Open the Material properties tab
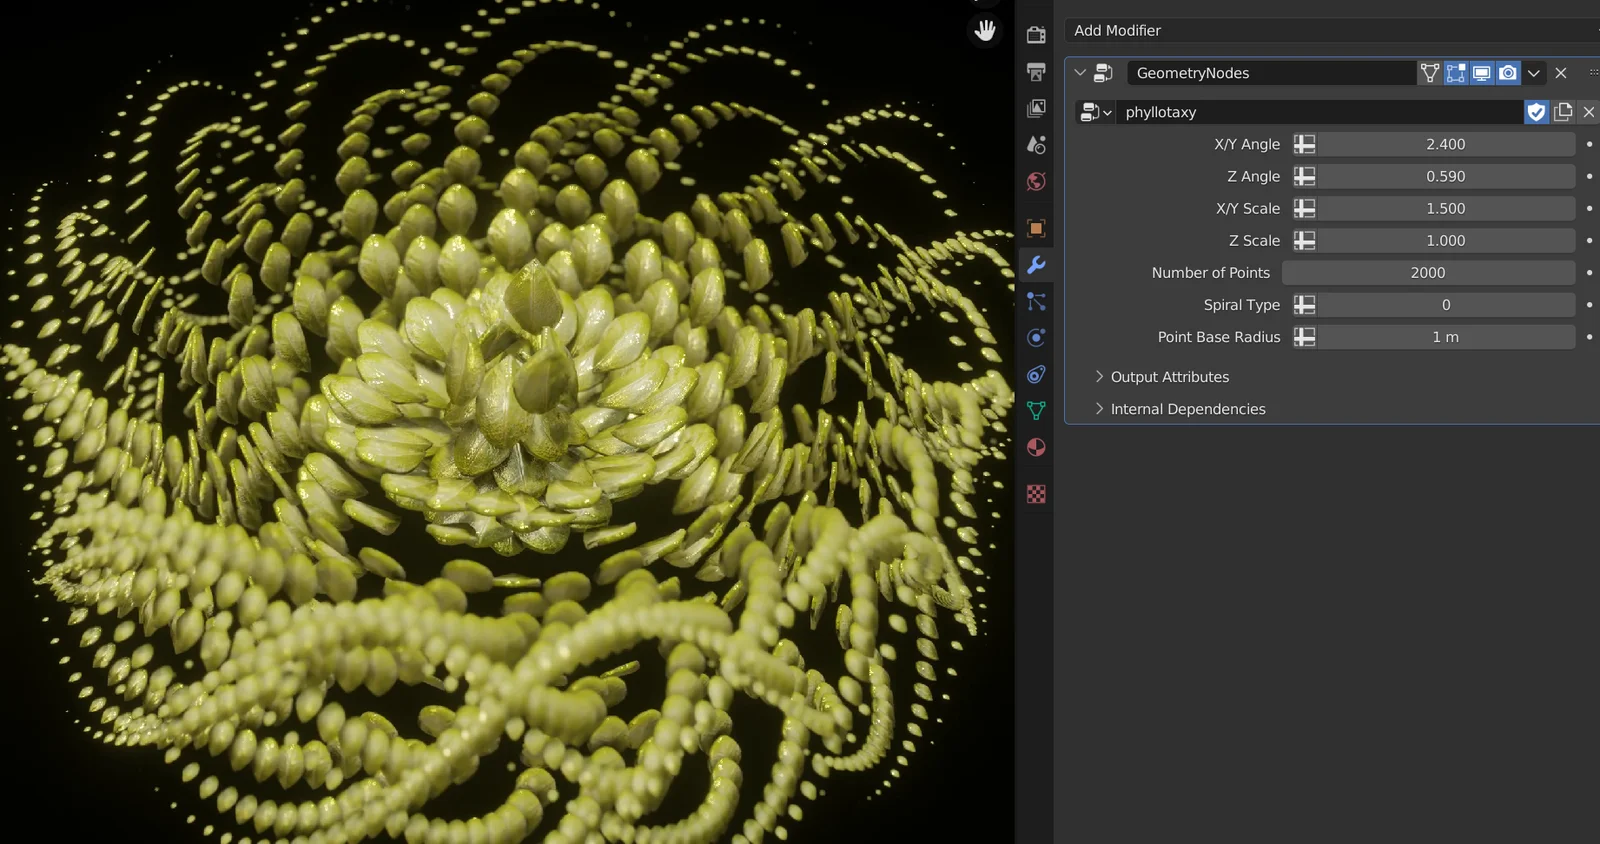The width and height of the screenshot is (1600, 844). click(x=1036, y=447)
